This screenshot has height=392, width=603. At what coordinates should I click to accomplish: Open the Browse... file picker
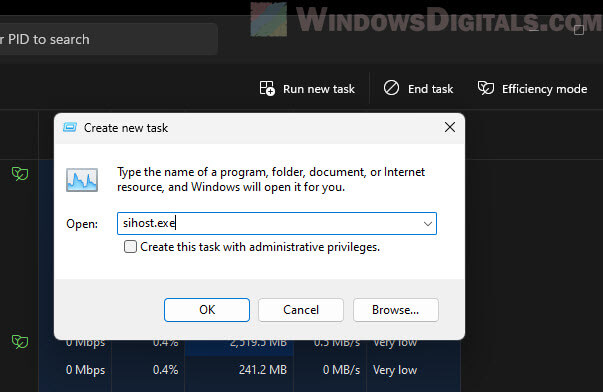tap(395, 310)
